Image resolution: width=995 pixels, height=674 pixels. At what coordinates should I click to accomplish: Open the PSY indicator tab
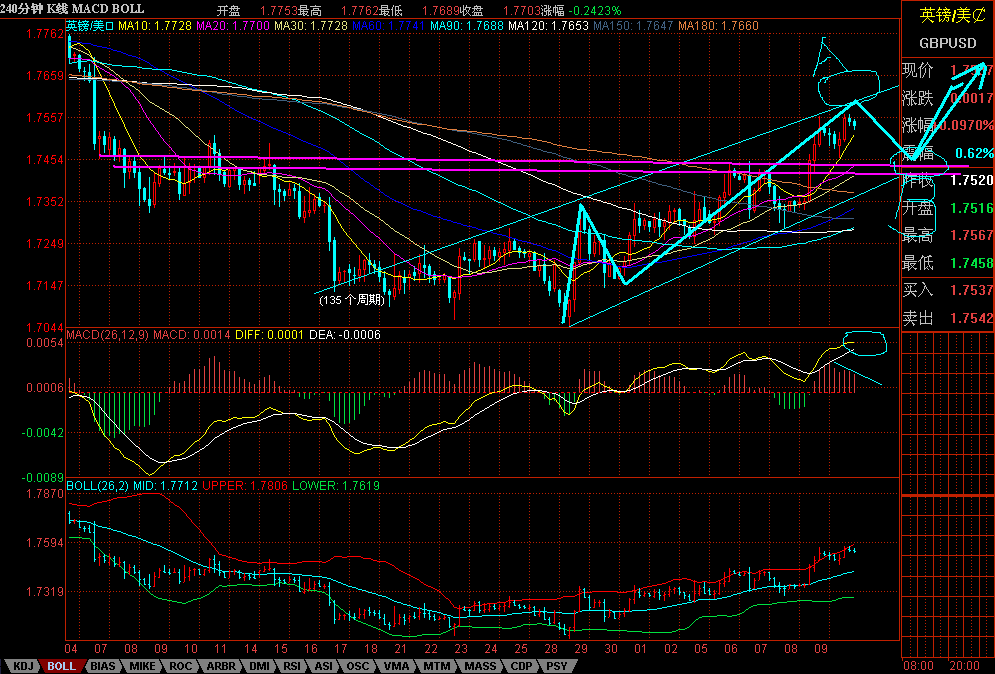(x=557, y=666)
